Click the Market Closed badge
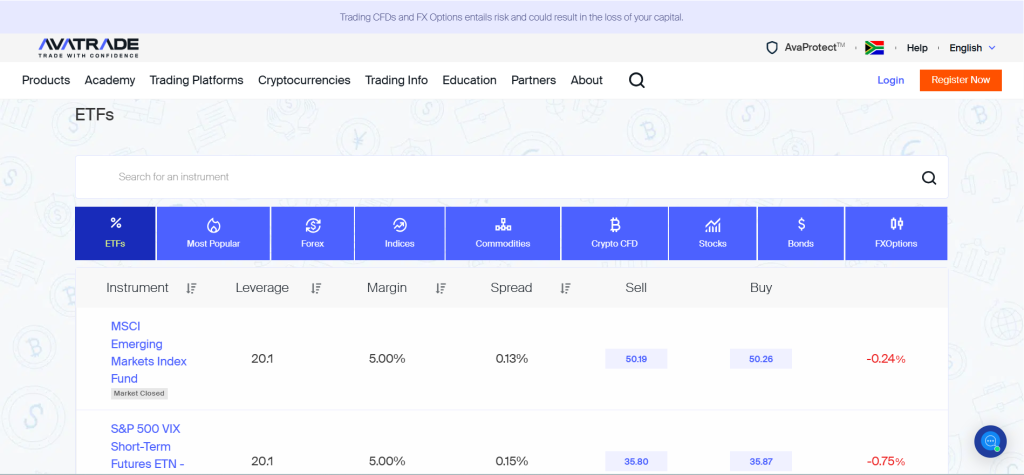 pyautogui.click(x=139, y=393)
